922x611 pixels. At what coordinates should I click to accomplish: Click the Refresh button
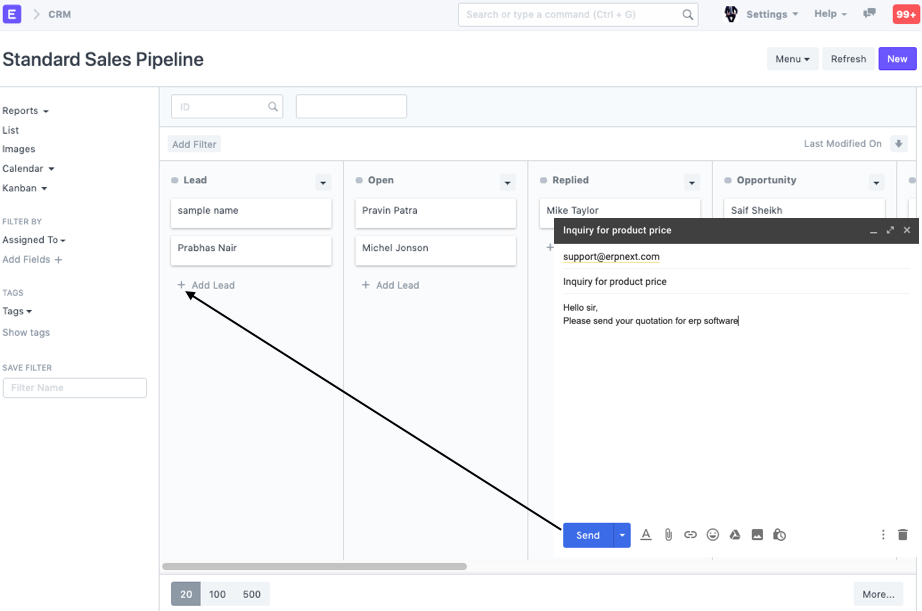[x=848, y=59]
